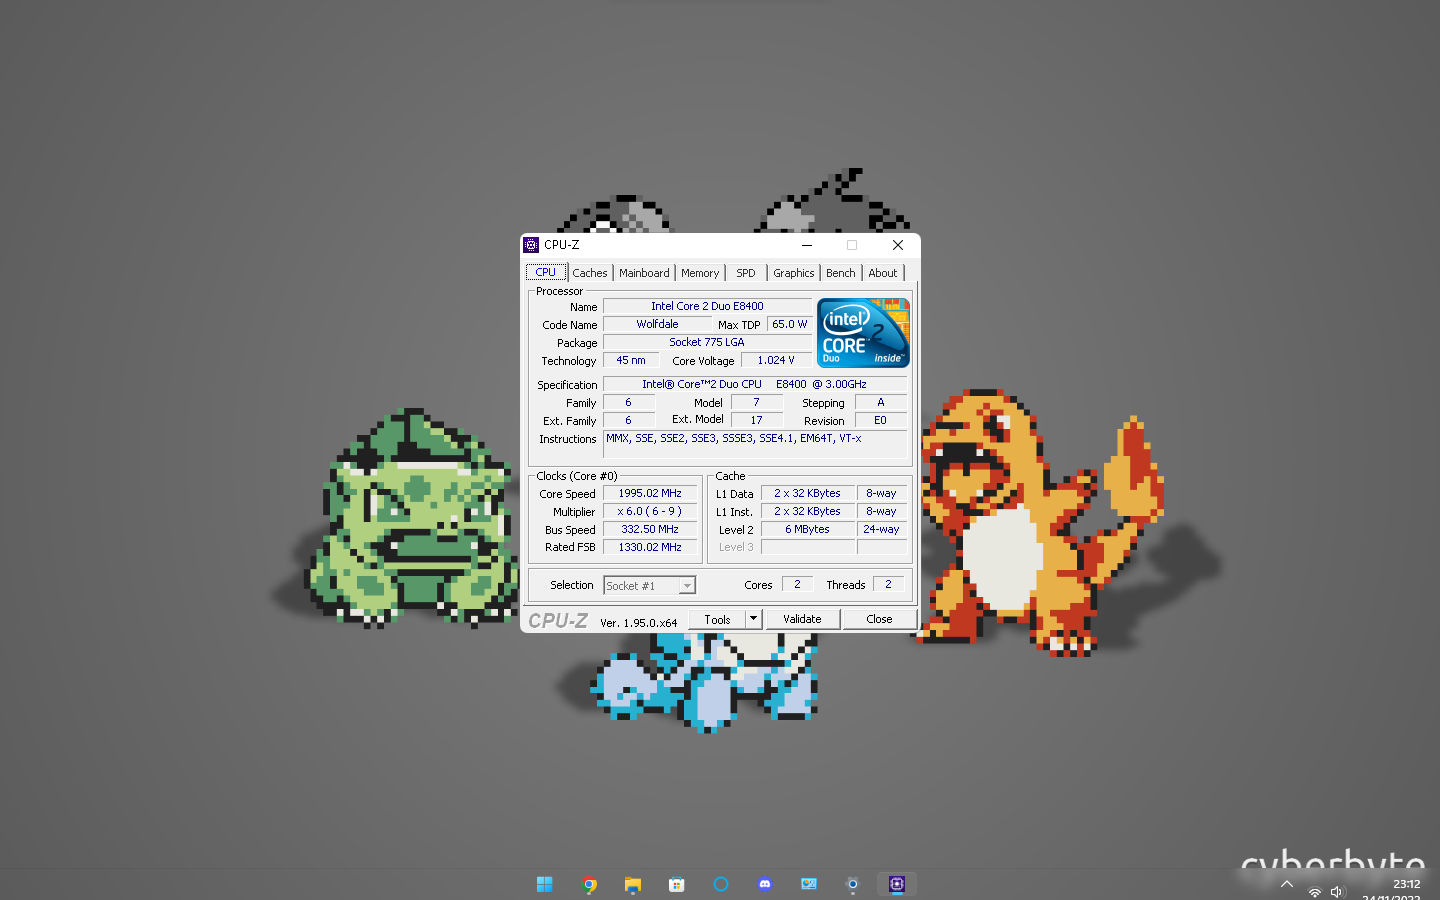Screen dimensions: 1440x900
Task: Click the Socket 775 LGA package value
Action: pos(707,342)
